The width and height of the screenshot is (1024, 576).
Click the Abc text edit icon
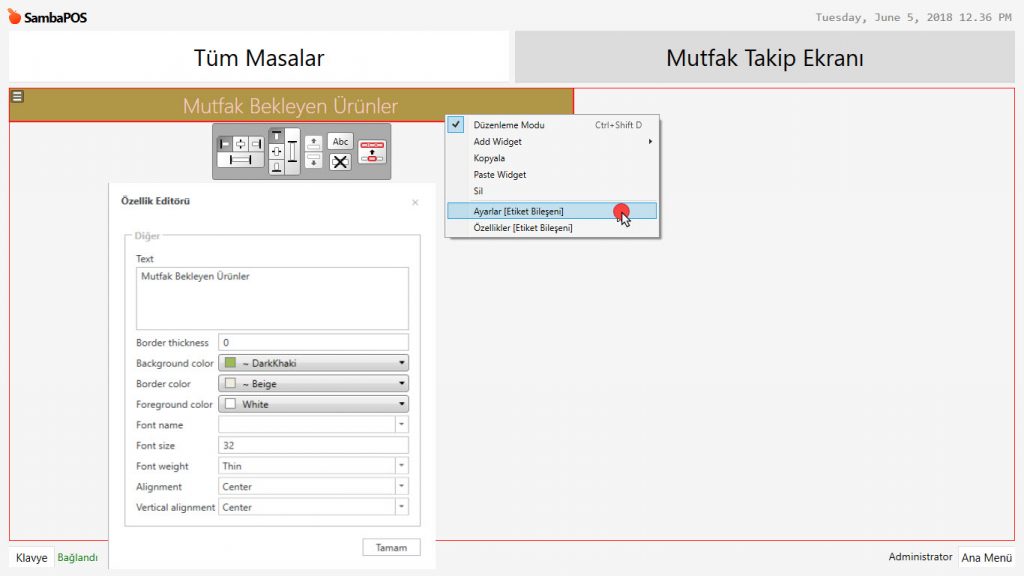point(341,142)
